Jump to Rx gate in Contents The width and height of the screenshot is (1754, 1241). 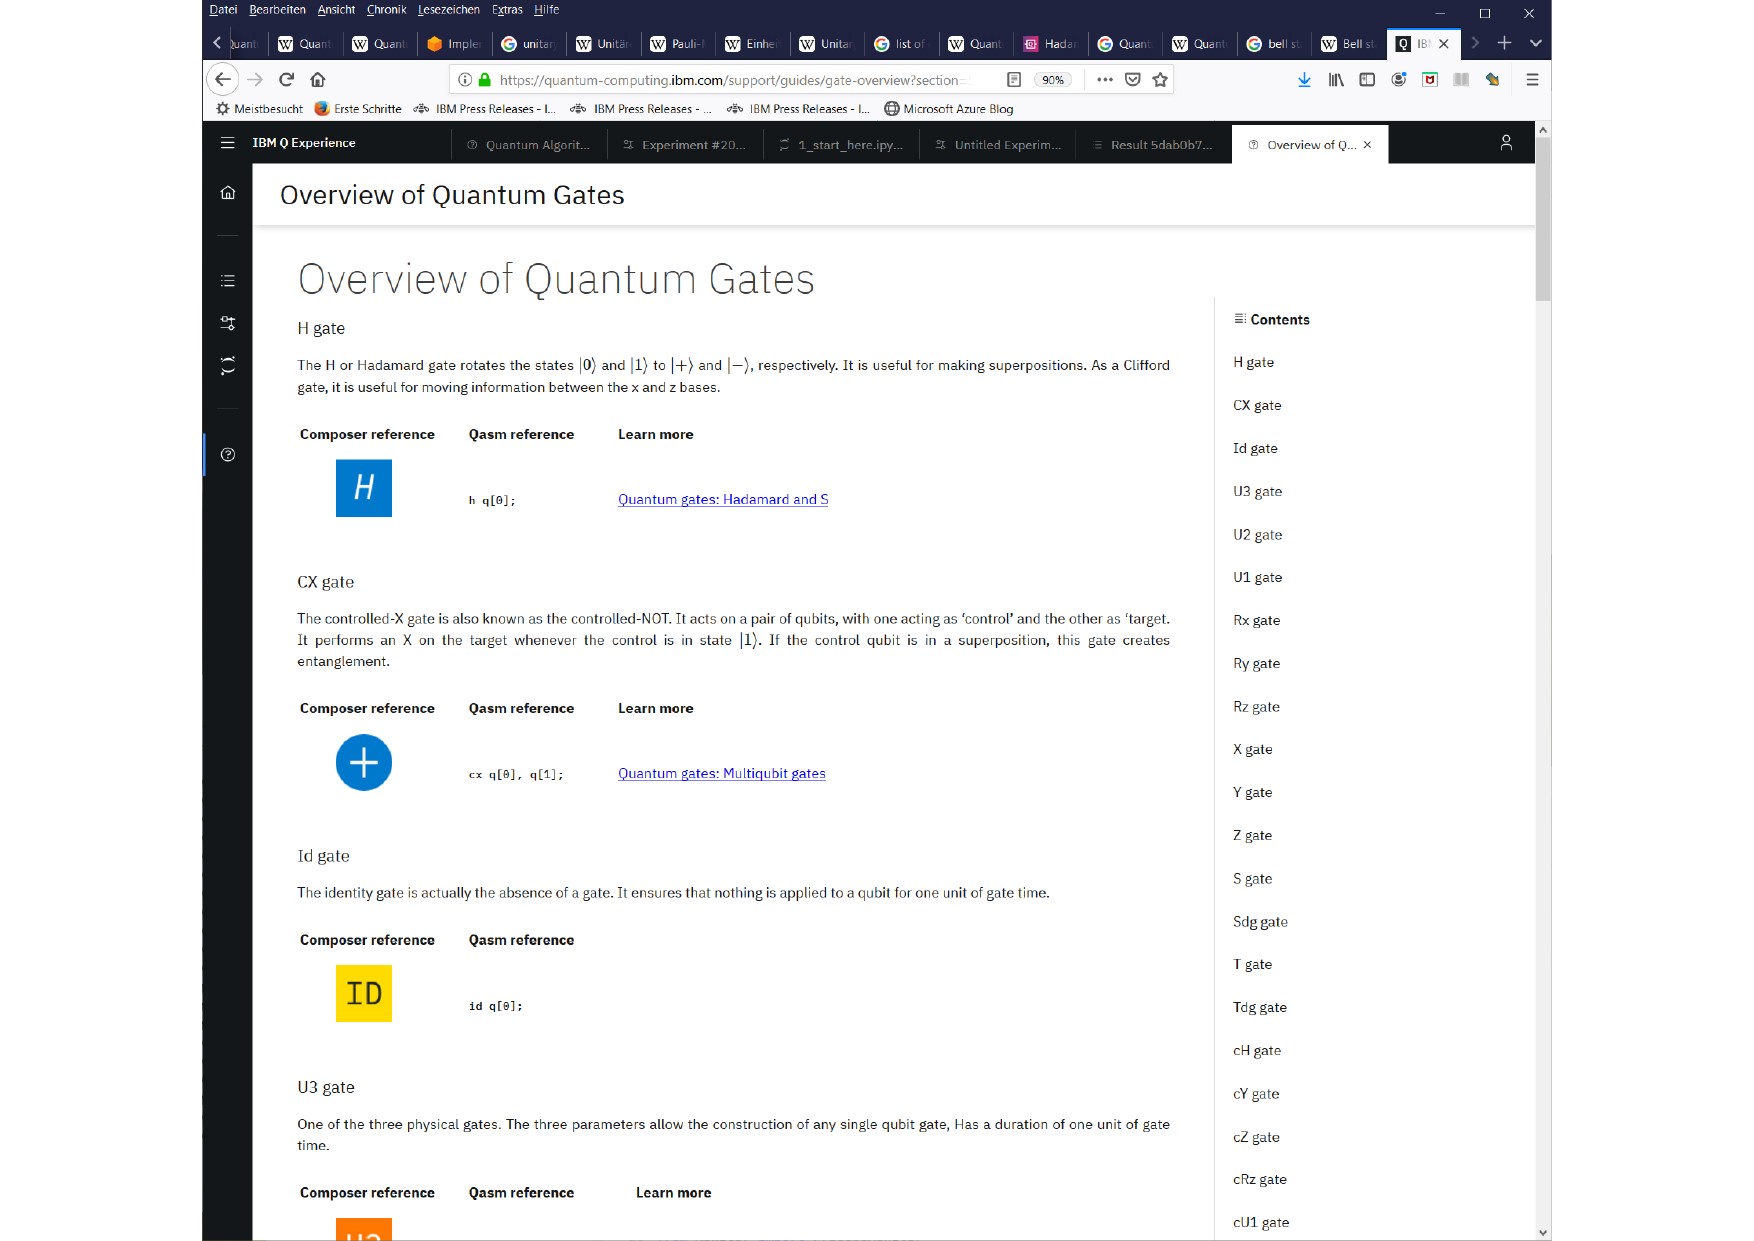(x=1256, y=621)
